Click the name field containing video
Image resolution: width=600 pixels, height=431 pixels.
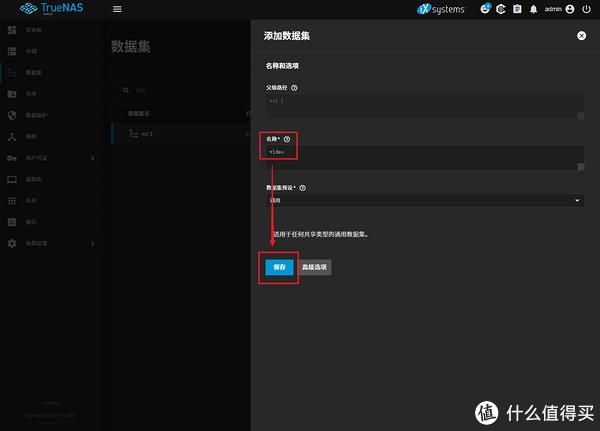point(425,157)
